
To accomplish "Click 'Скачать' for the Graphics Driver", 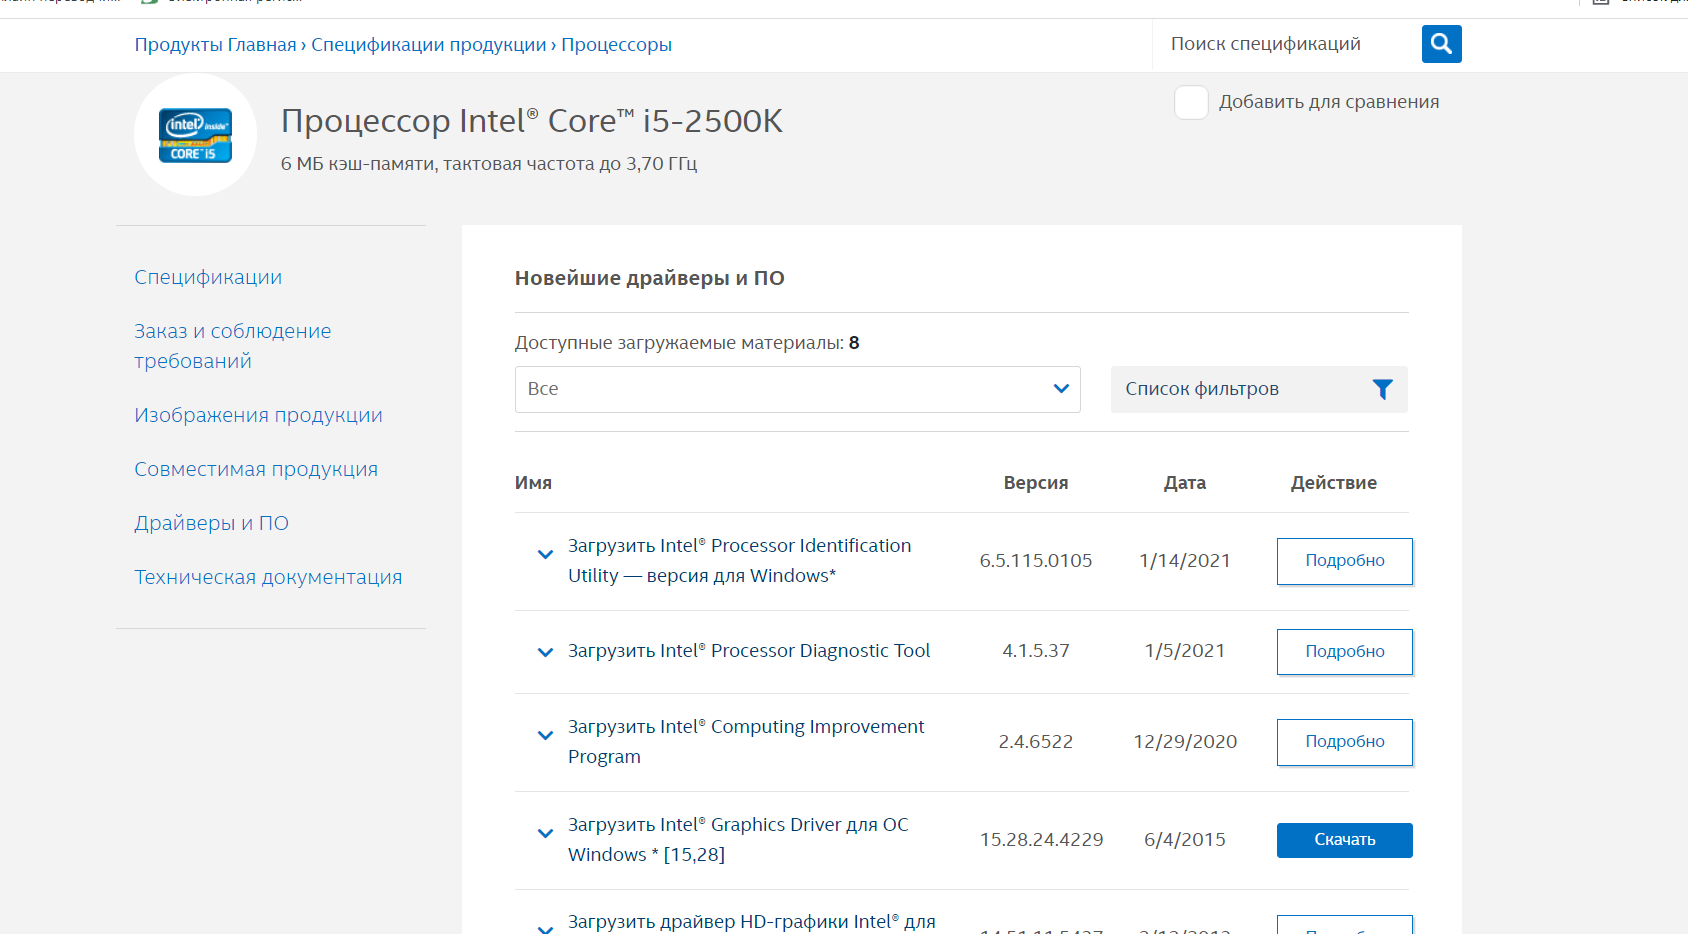I will (x=1344, y=840).
